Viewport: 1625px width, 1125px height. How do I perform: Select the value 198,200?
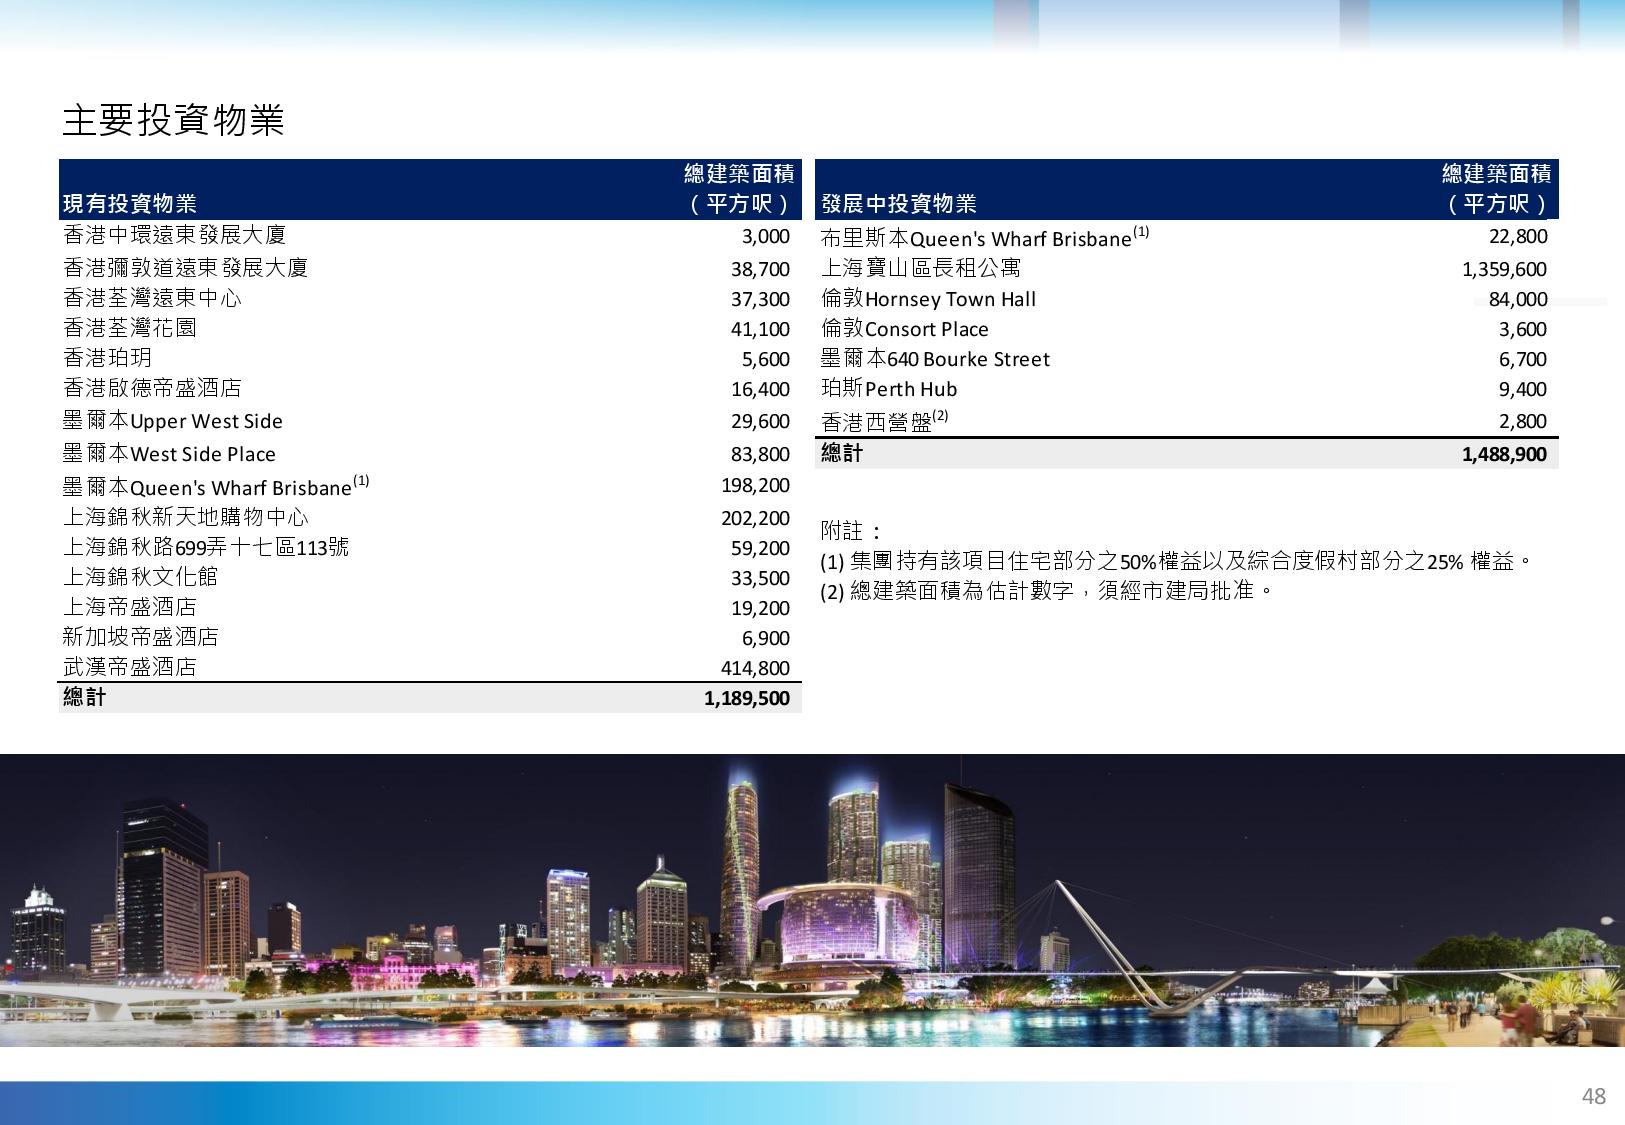(x=755, y=485)
